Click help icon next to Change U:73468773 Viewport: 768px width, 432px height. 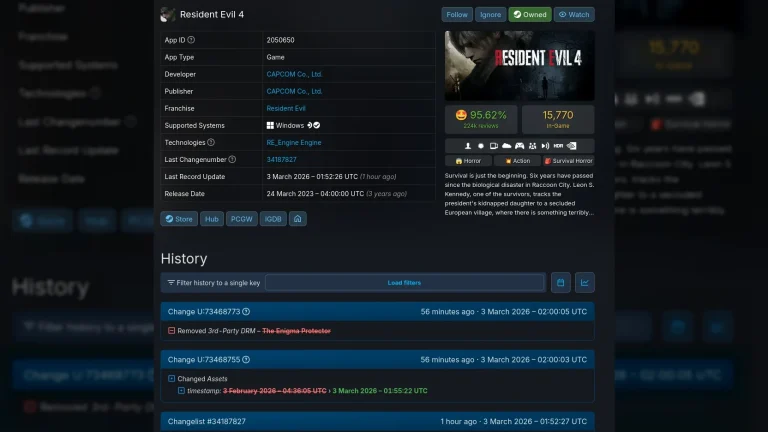pyautogui.click(x=246, y=312)
